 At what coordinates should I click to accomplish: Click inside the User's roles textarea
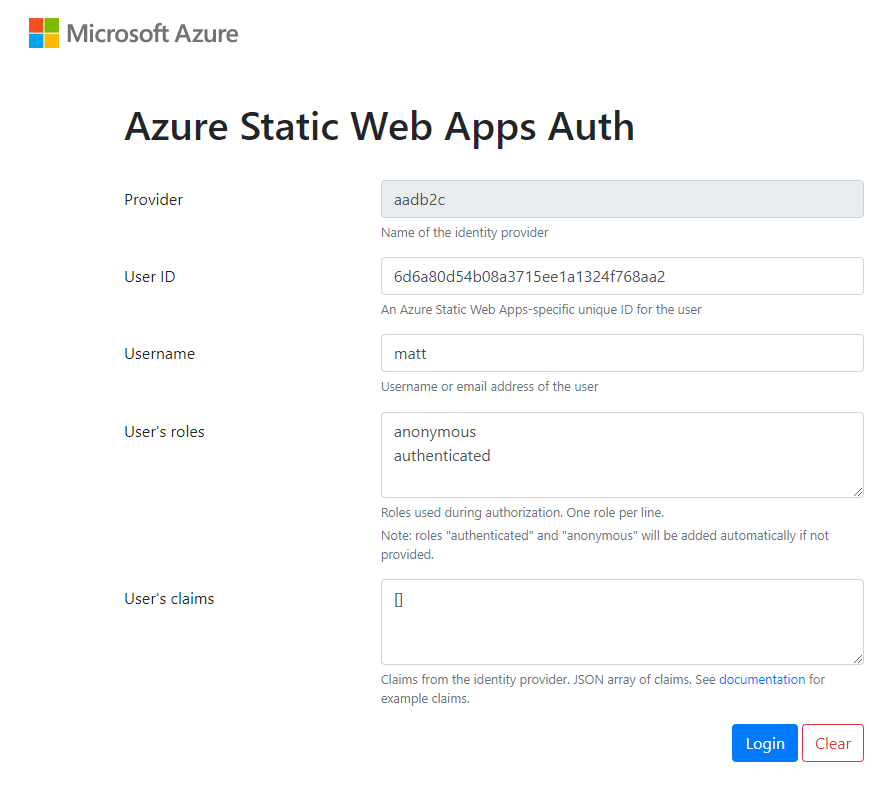pos(622,455)
